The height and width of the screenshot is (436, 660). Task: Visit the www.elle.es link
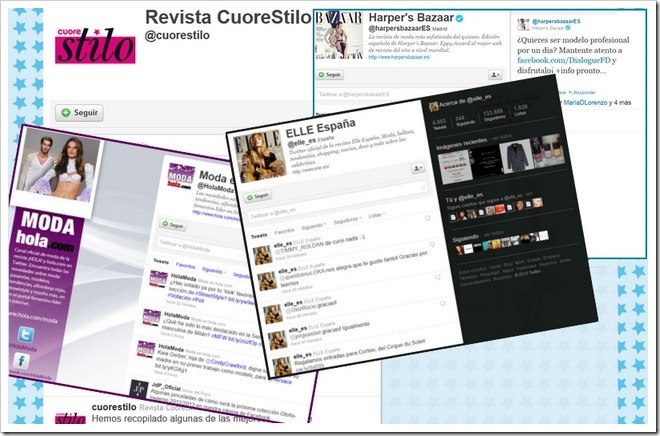coord(311,169)
